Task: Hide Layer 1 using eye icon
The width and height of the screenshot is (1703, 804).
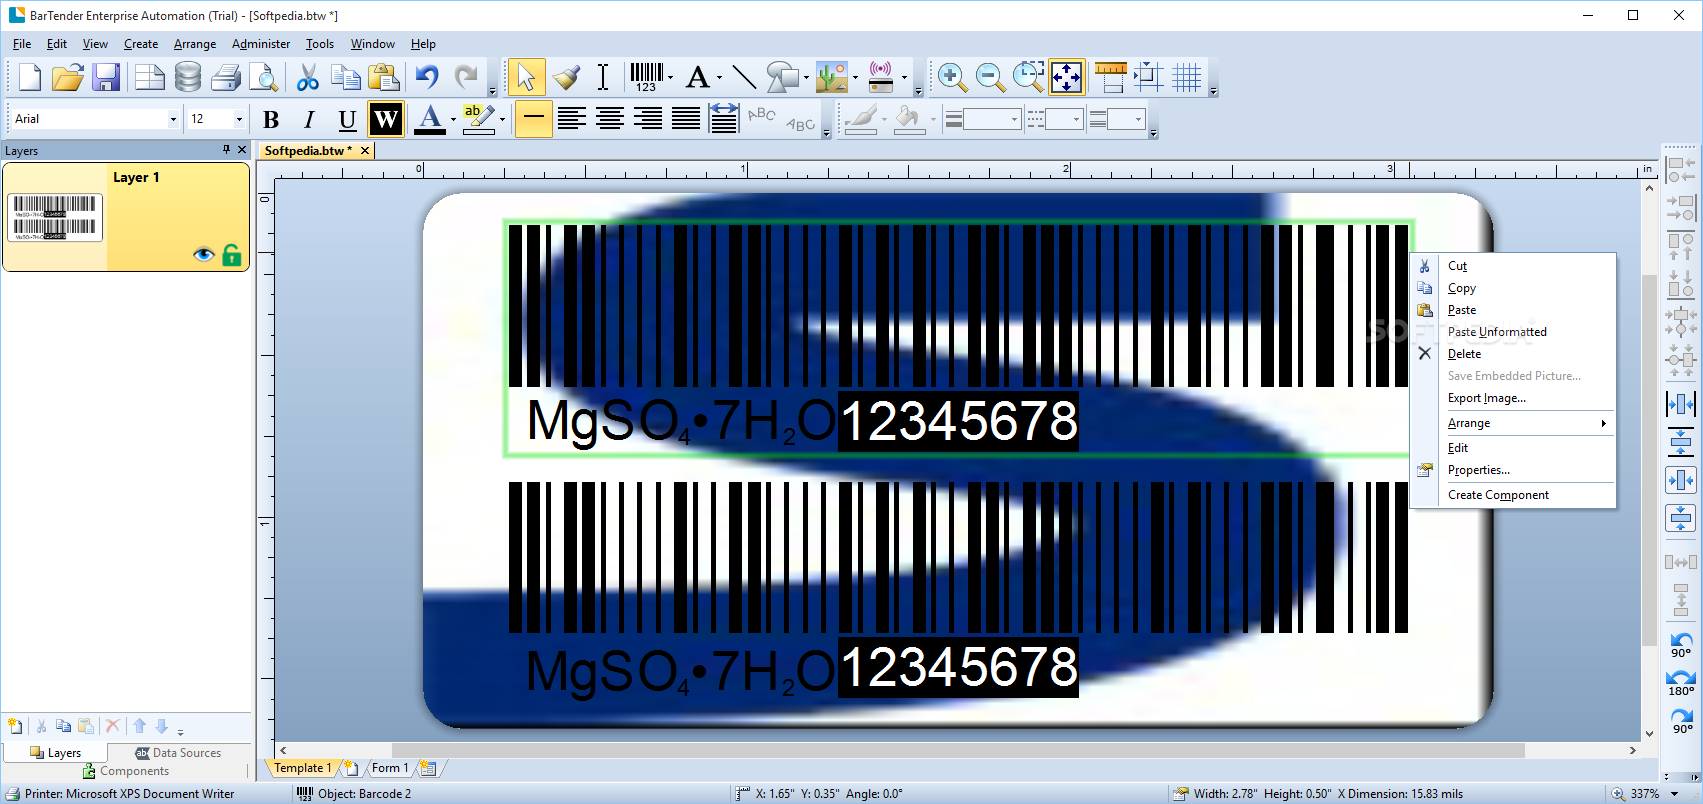Action: click(x=204, y=254)
